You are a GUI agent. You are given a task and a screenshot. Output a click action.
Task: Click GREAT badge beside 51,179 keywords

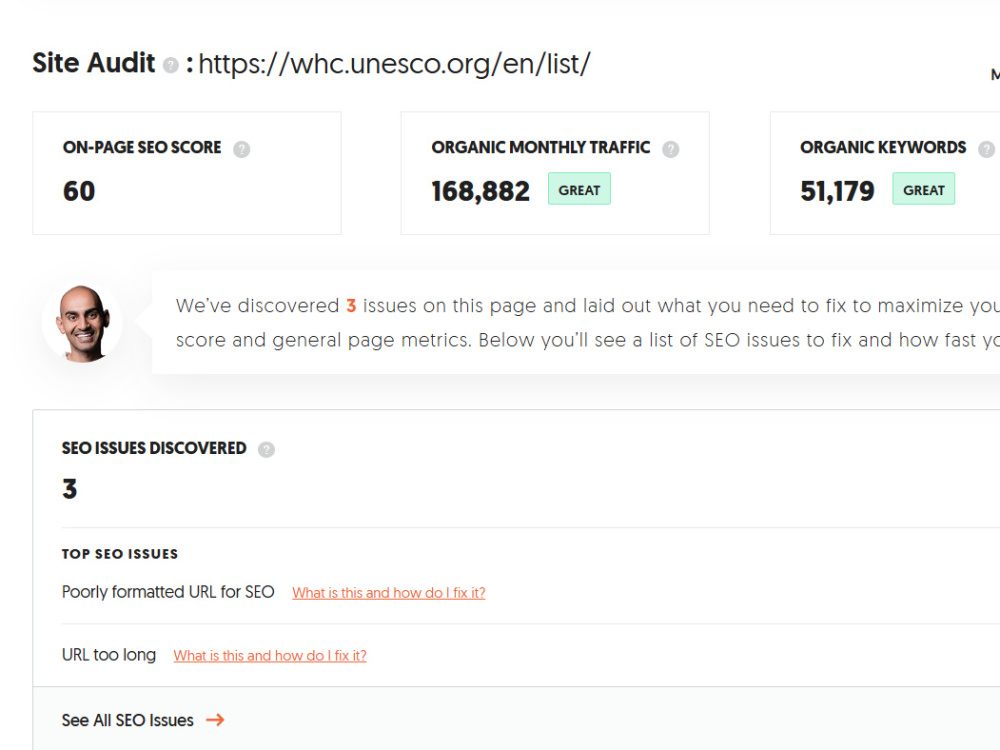[x=923, y=189]
